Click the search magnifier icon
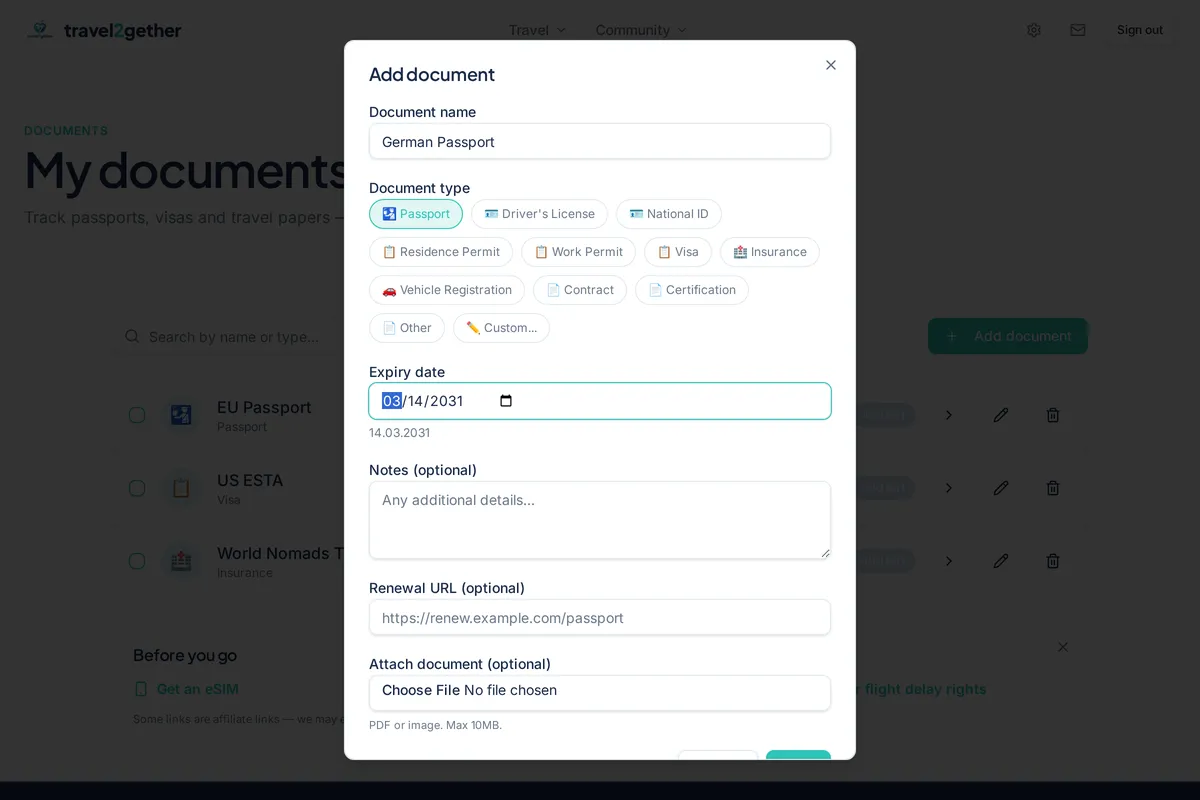The image size is (1200, 800). click(x=132, y=336)
